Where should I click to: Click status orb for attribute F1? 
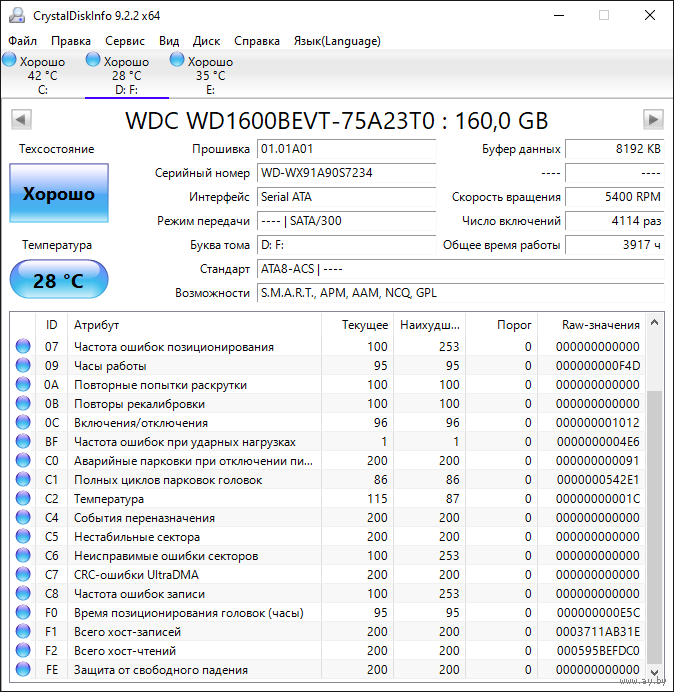tap(23, 632)
